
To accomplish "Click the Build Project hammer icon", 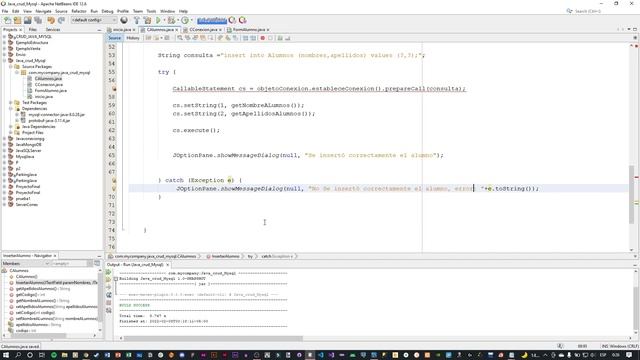I will pyautogui.click(x=137, y=20).
